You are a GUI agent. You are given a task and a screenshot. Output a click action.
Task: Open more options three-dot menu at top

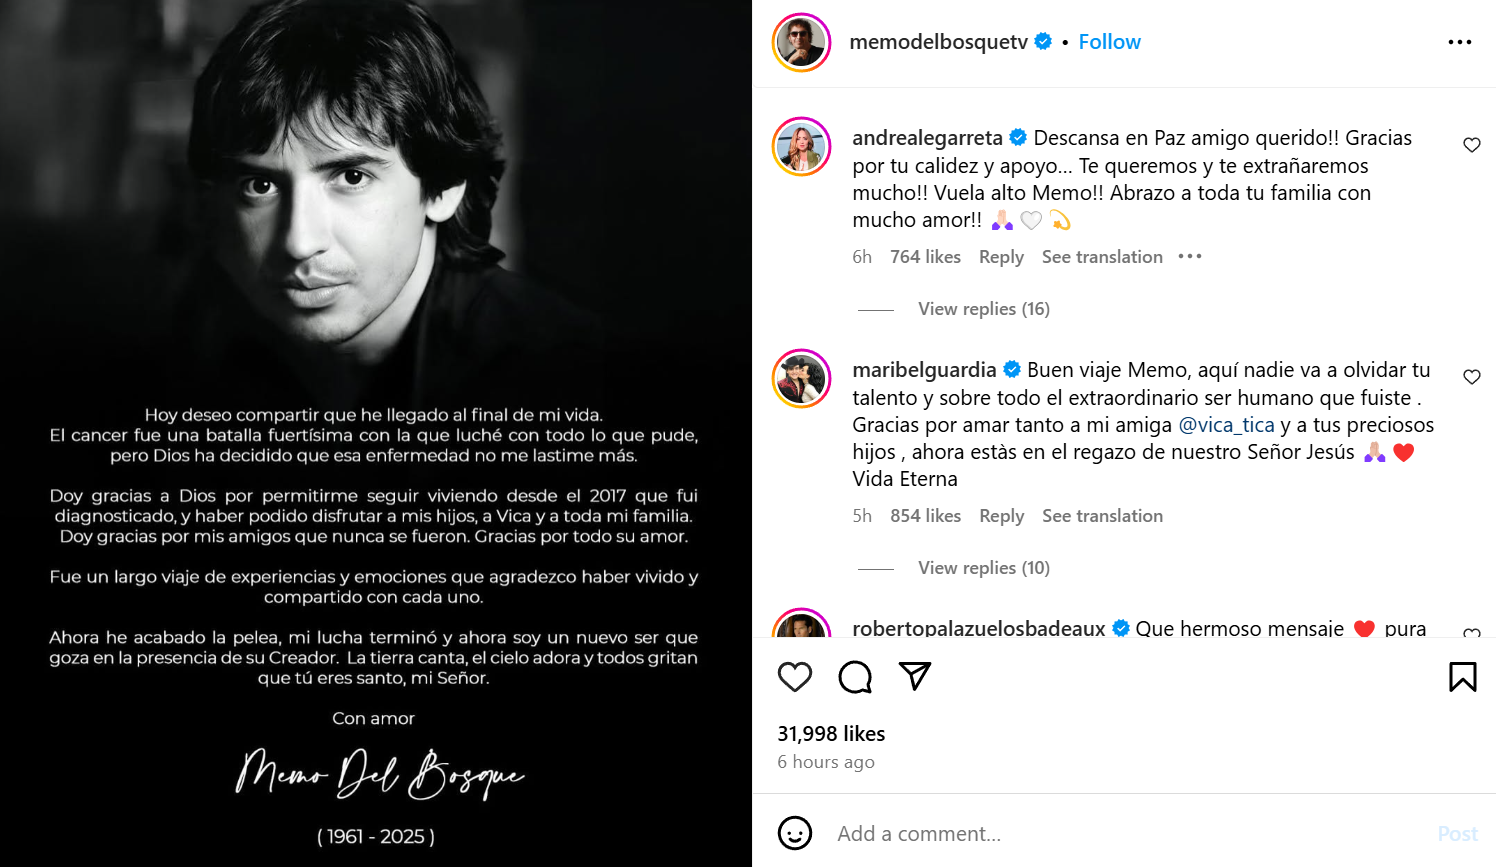[x=1459, y=42]
